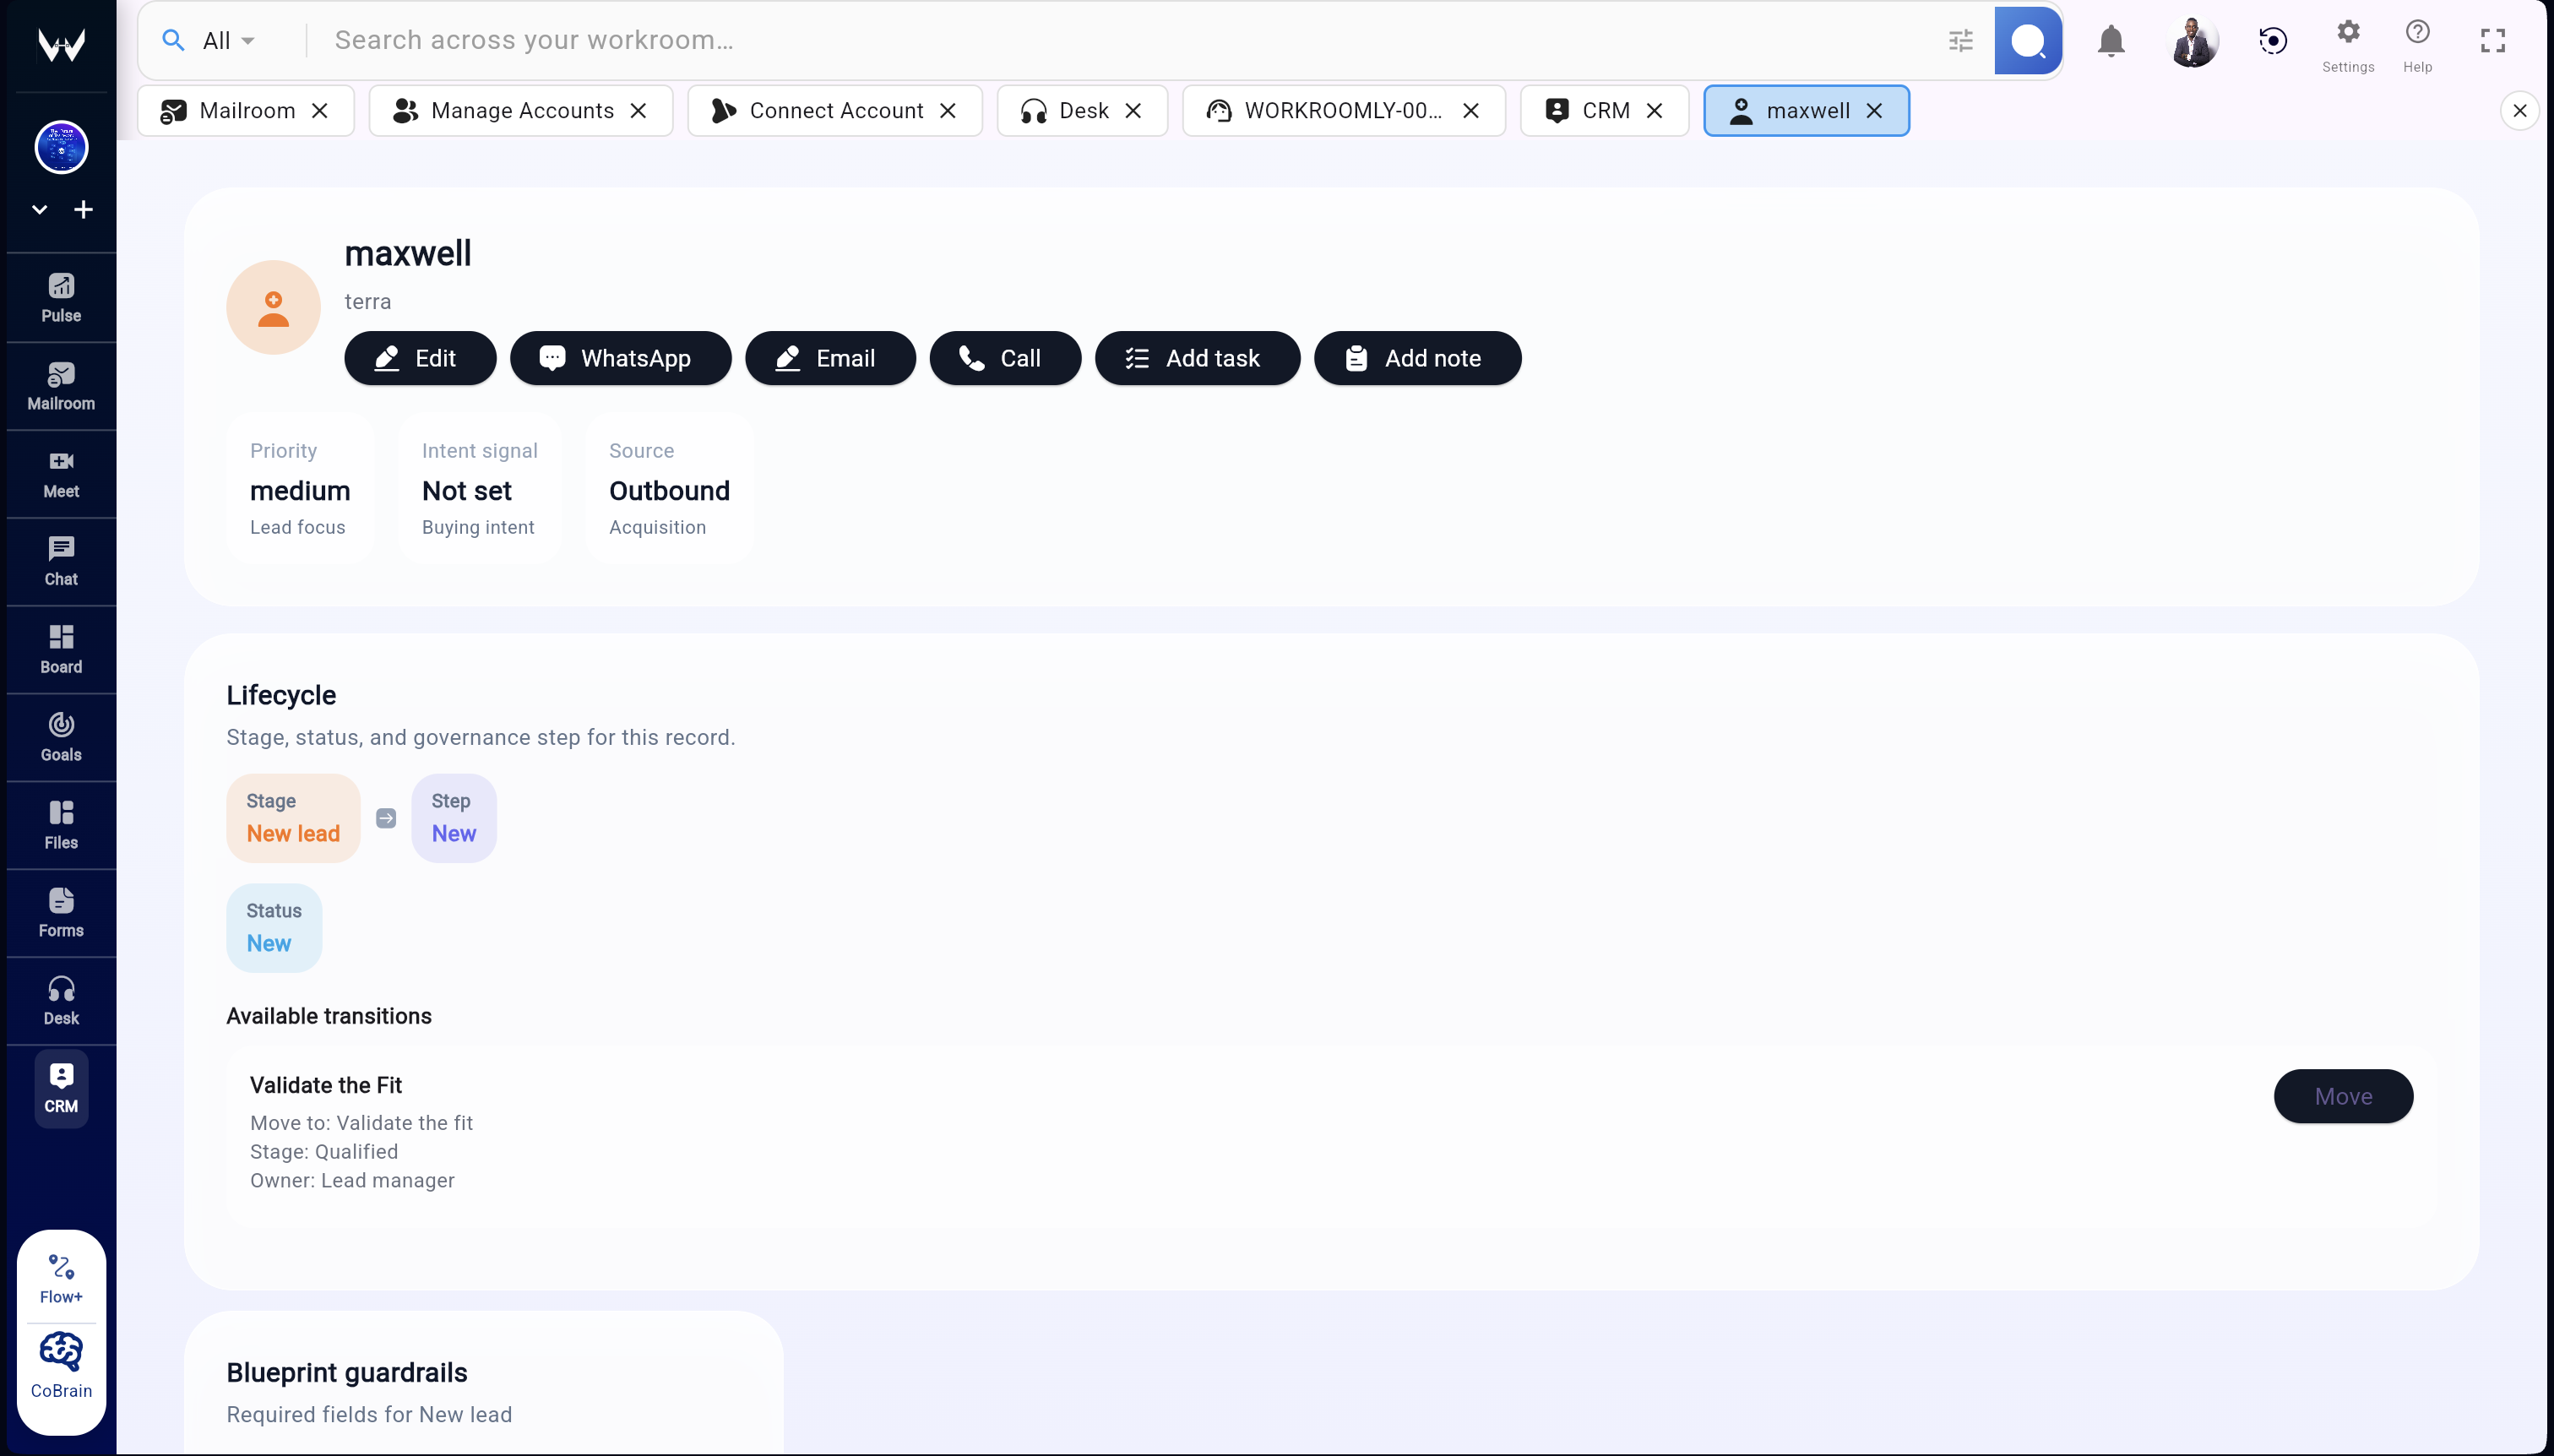Open the Forms section
Viewport: 2554px width, 1456px height.
click(60, 911)
